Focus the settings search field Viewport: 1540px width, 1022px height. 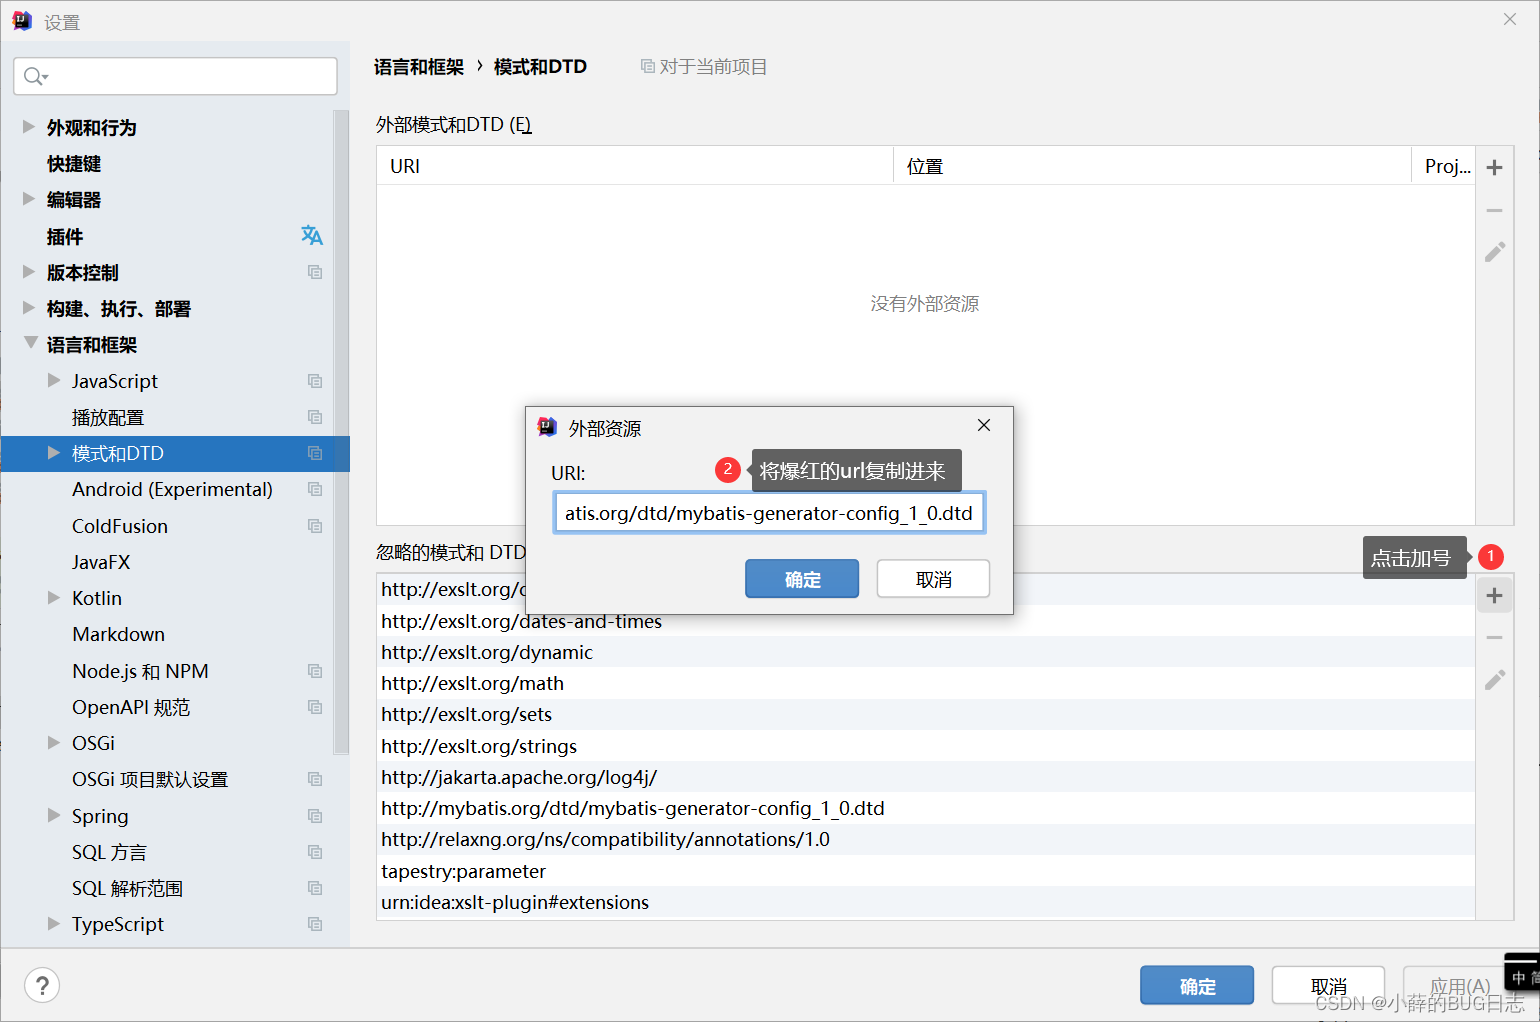tap(175, 76)
